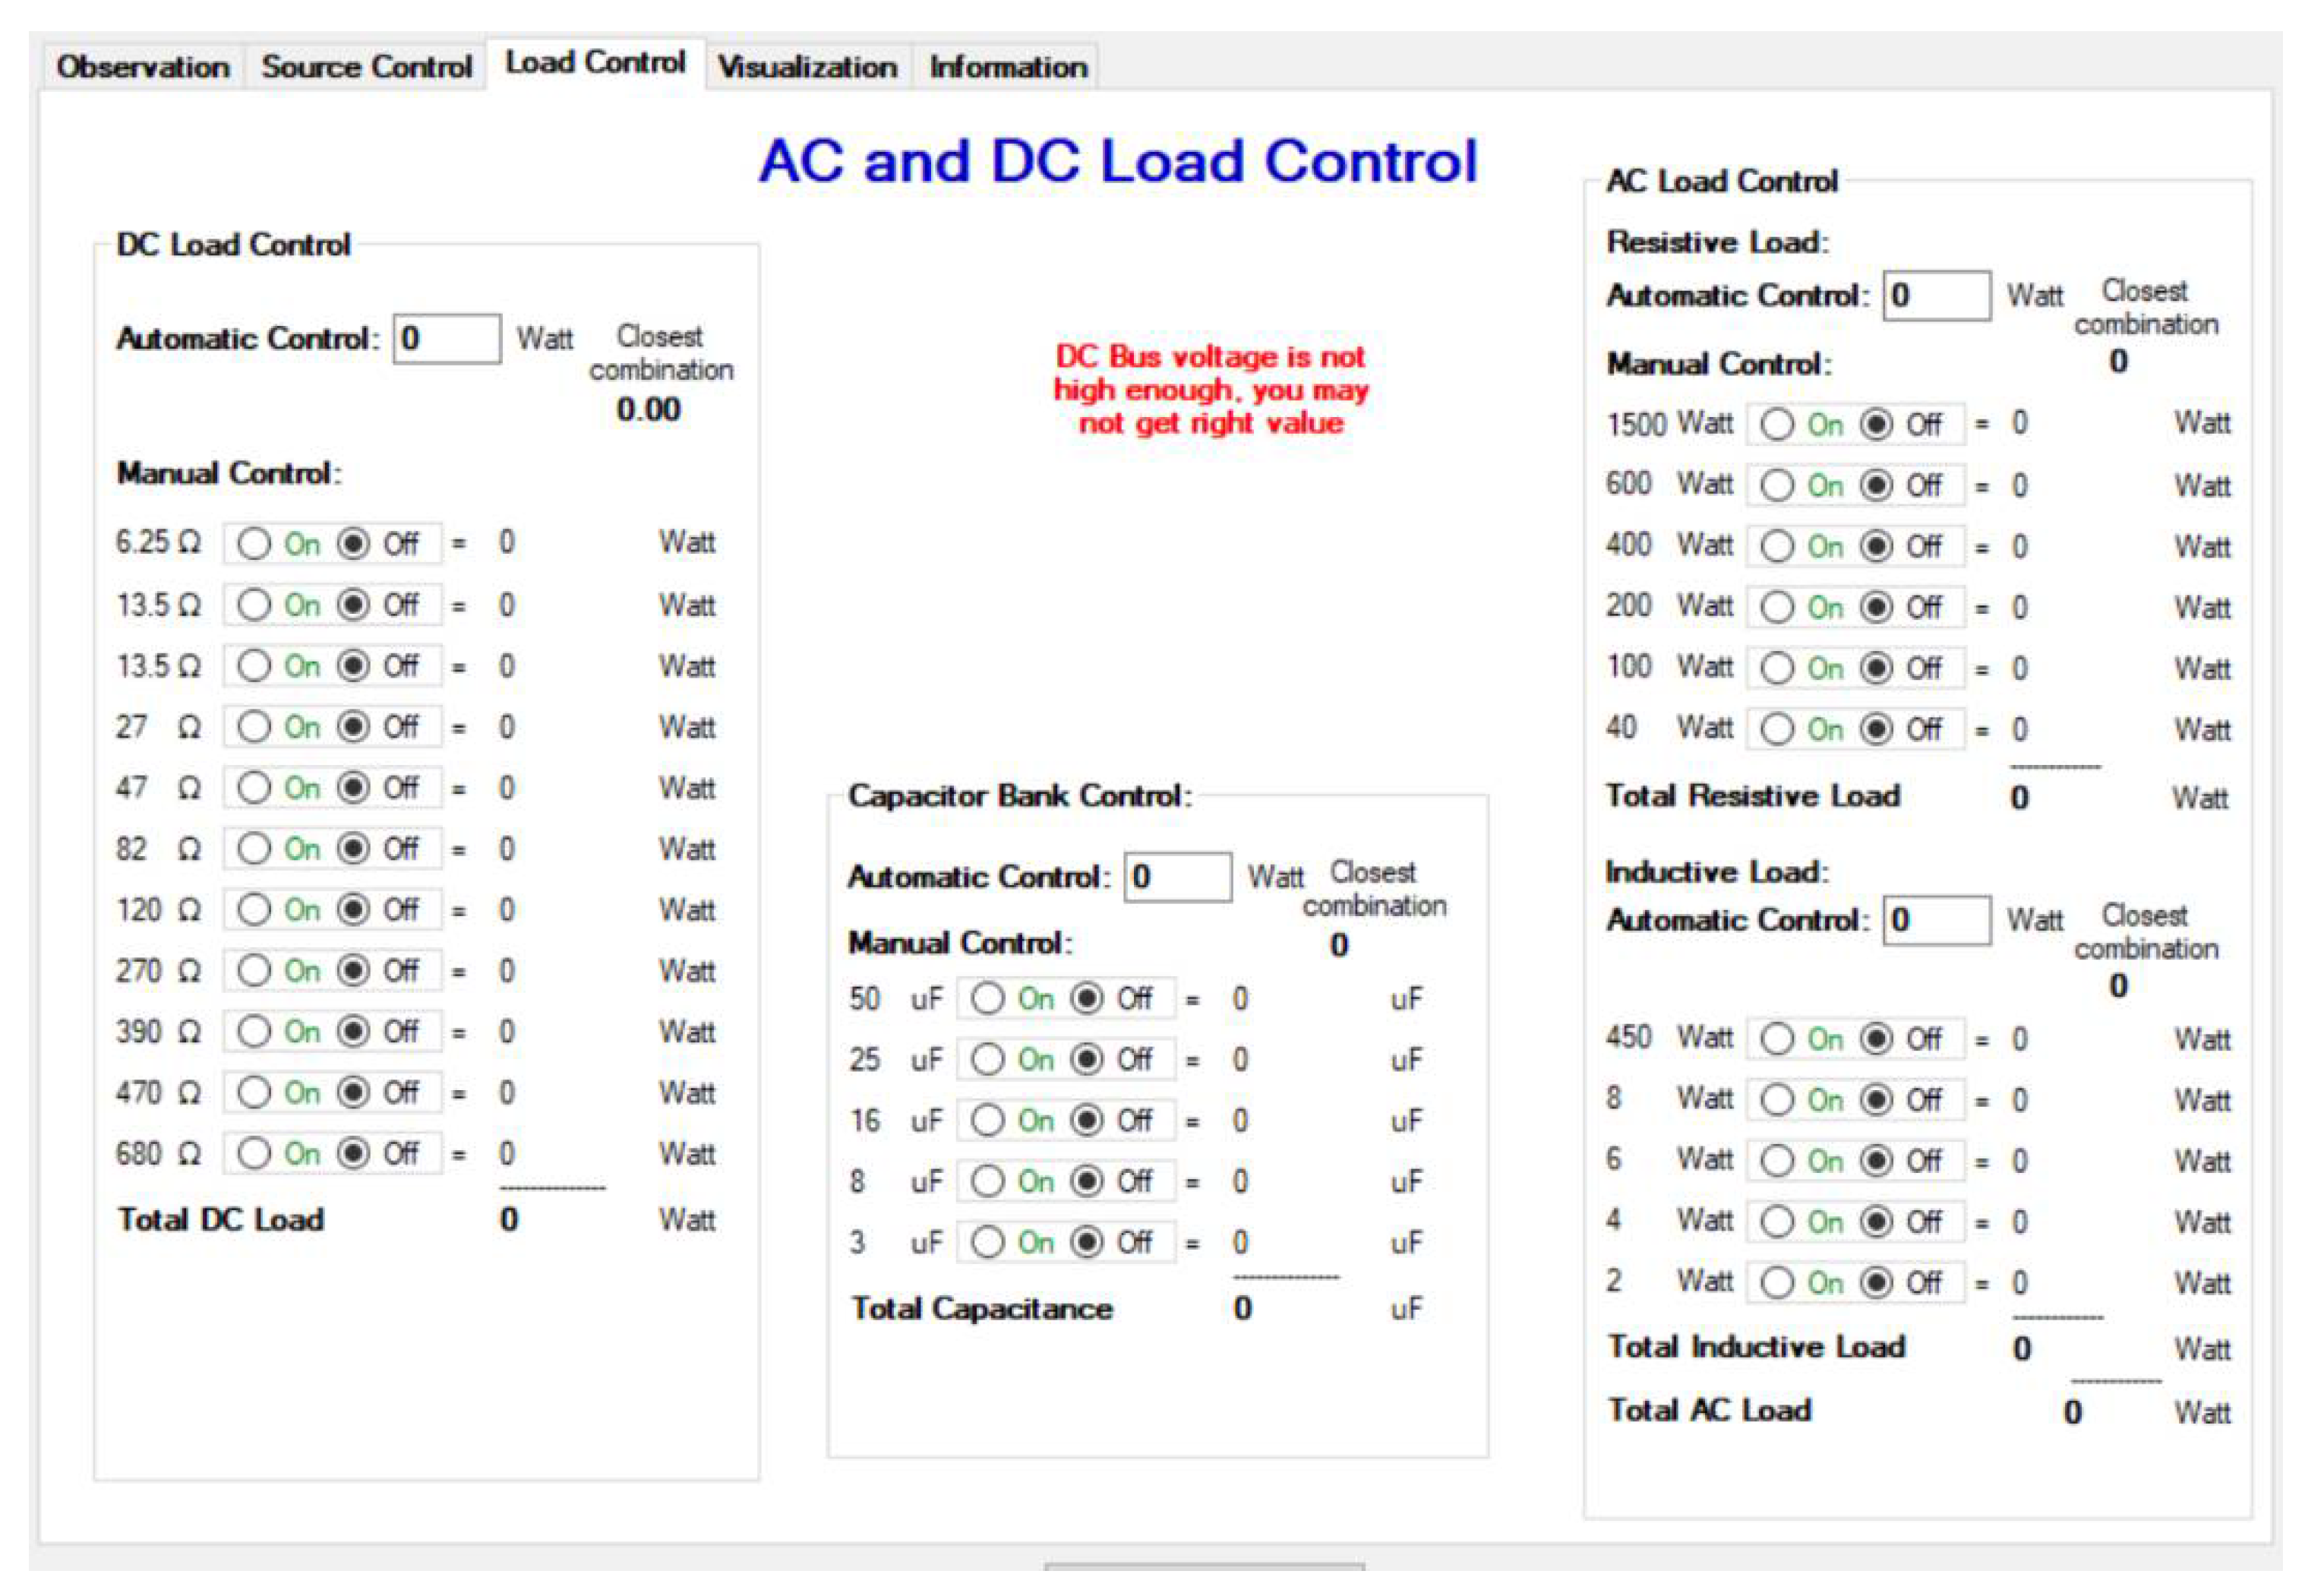Select the Inductive Load Automatic Control input
The image size is (2324, 1593).
pyautogui.click(x=1936, y=920)
